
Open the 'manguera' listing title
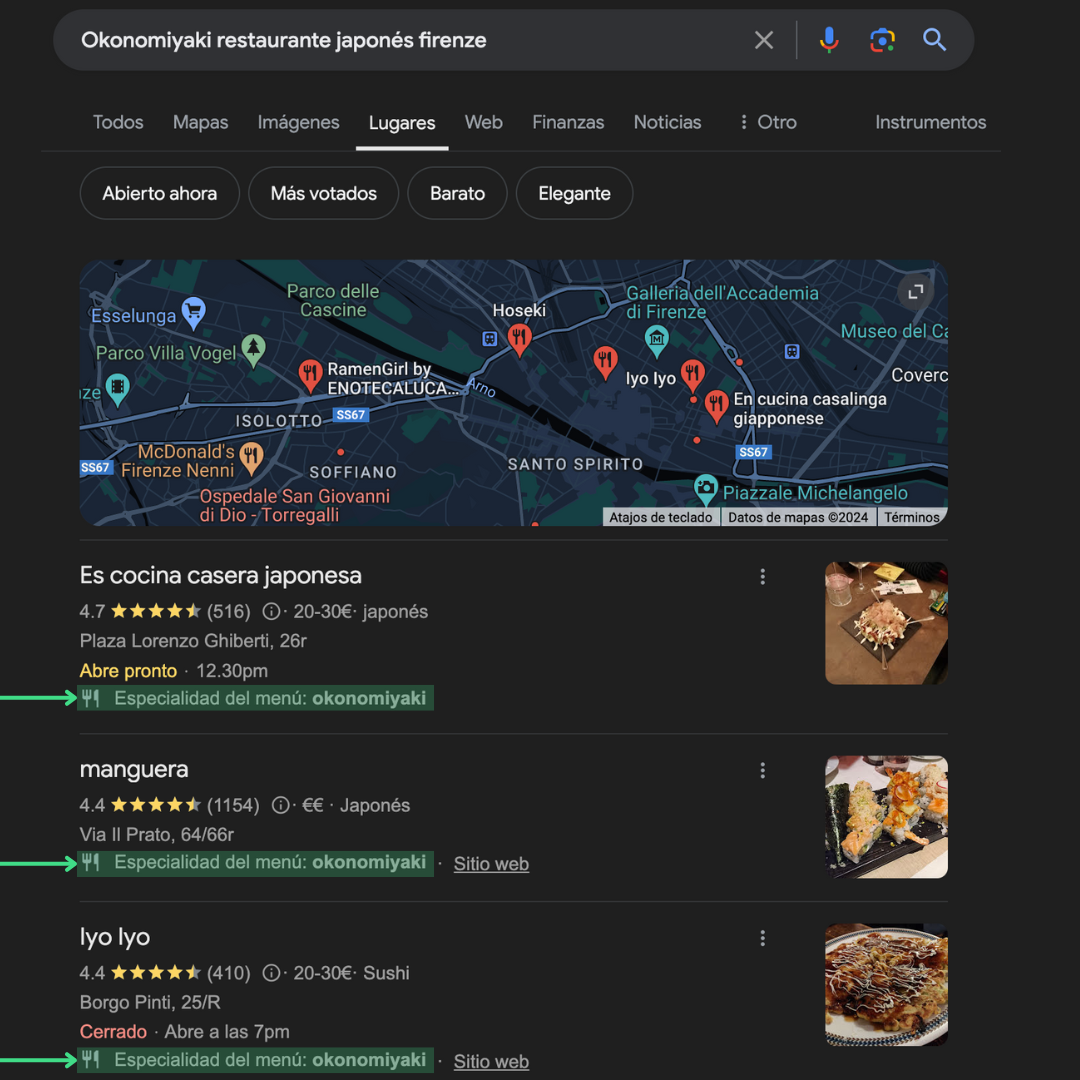[x=134, y=769]
